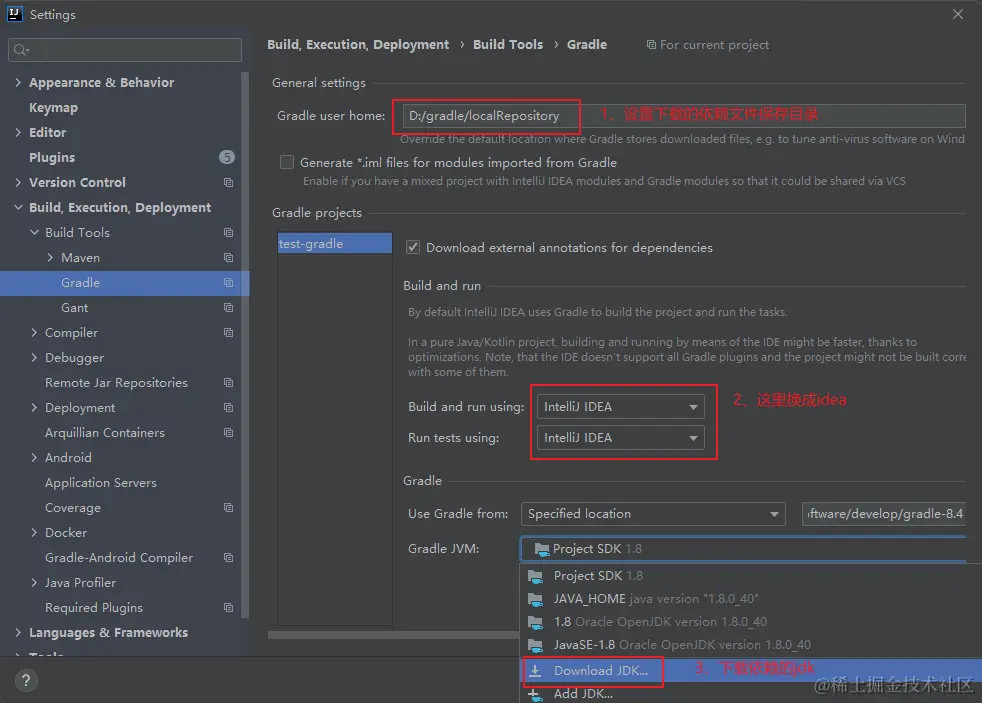Click project-level icon next to Deployment
Screen dimensions: 982x703
click(229, 408)
